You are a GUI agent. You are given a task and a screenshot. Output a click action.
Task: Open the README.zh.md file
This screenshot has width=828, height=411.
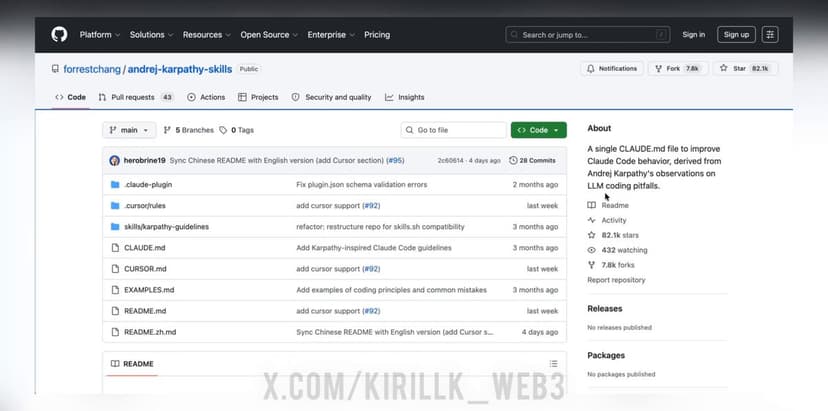click(x=150, y=332)
